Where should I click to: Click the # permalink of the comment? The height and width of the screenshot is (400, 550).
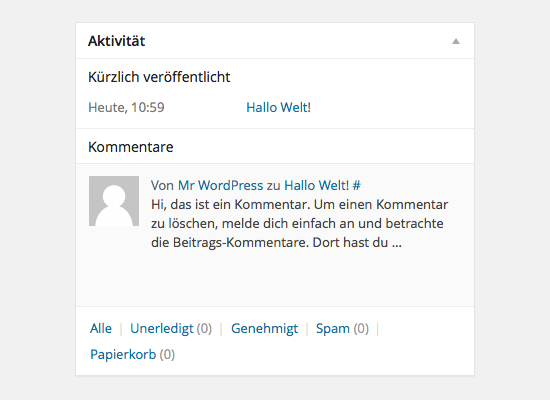click(x=356, y=185)
